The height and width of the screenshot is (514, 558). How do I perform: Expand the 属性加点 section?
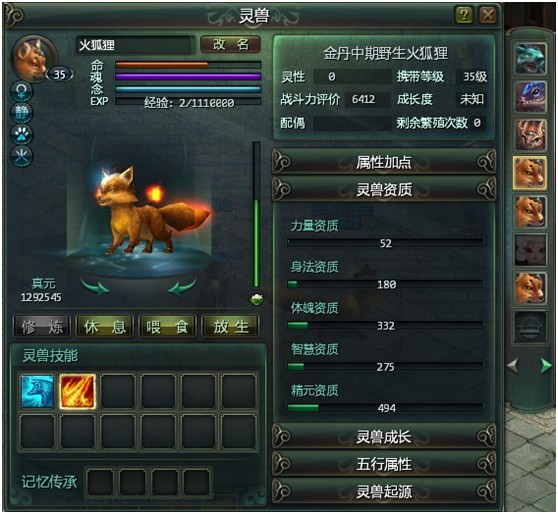384,162
